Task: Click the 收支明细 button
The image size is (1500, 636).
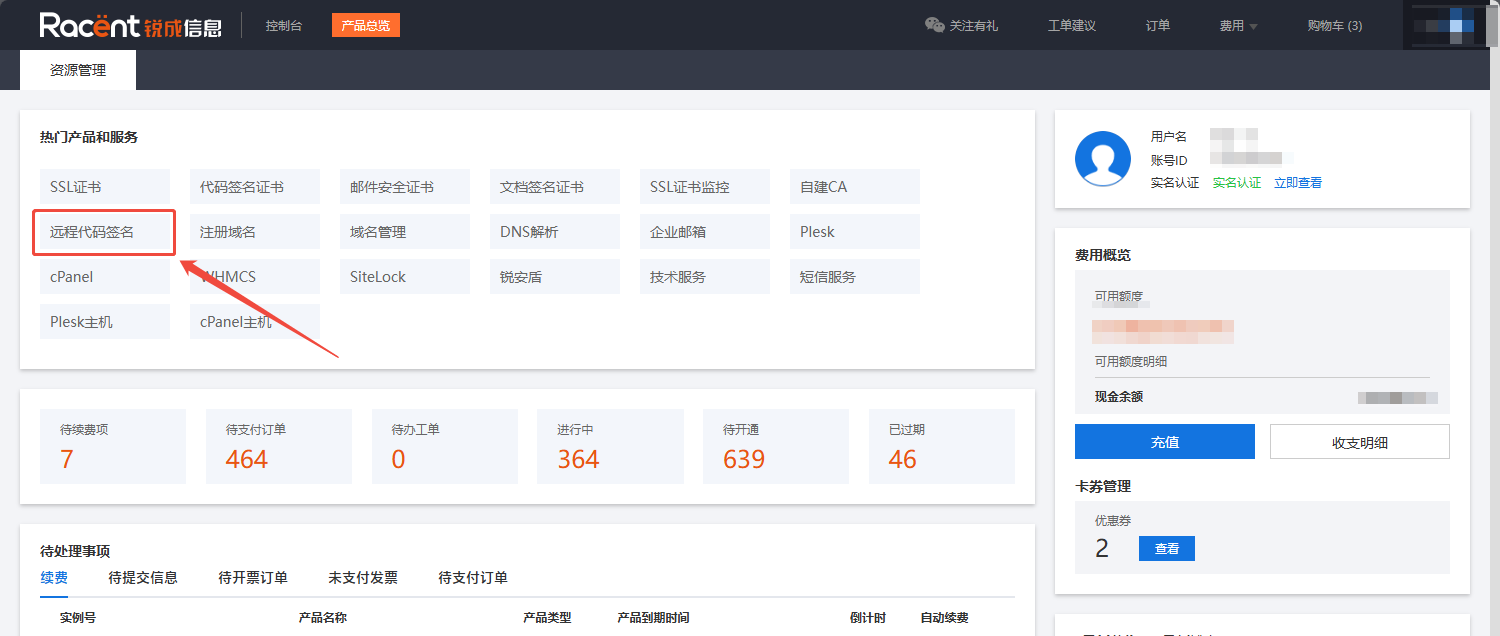Action: (x=1359, y=441)
